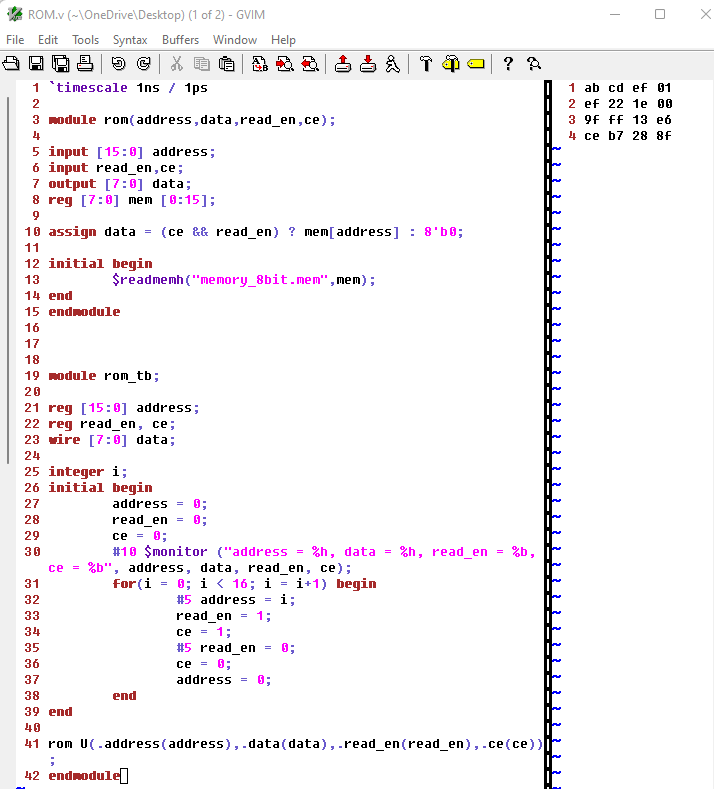Undo the last change via toolbar
The width and height of the screenshot is (714, 789).
pos(119,64)
